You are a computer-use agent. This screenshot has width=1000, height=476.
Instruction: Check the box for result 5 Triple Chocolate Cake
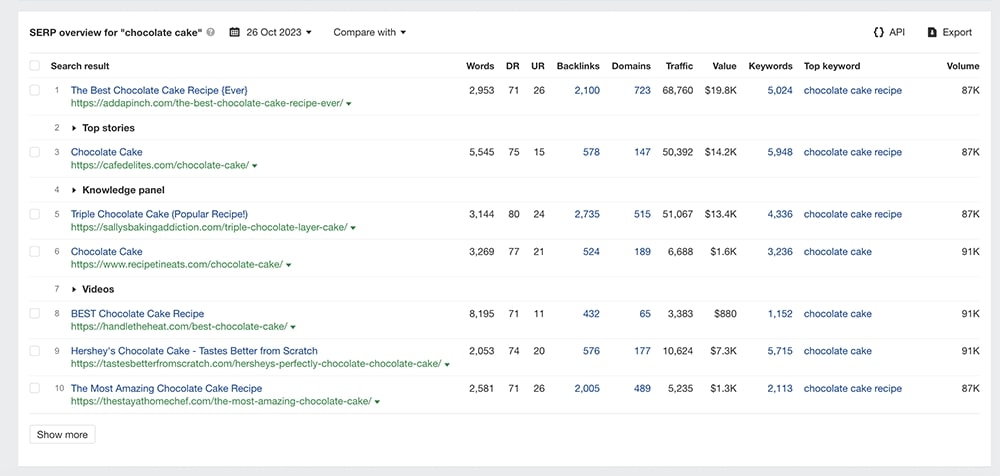[34, 214]
